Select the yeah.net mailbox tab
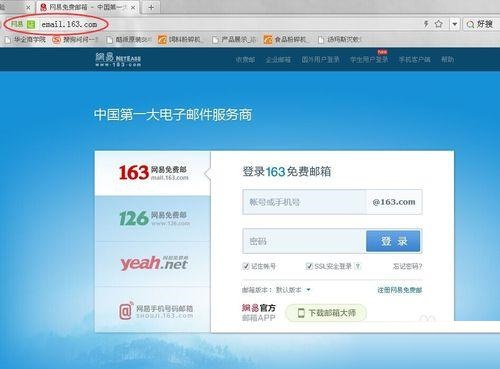This screenshot has height=369, width=500. point(153,263)
